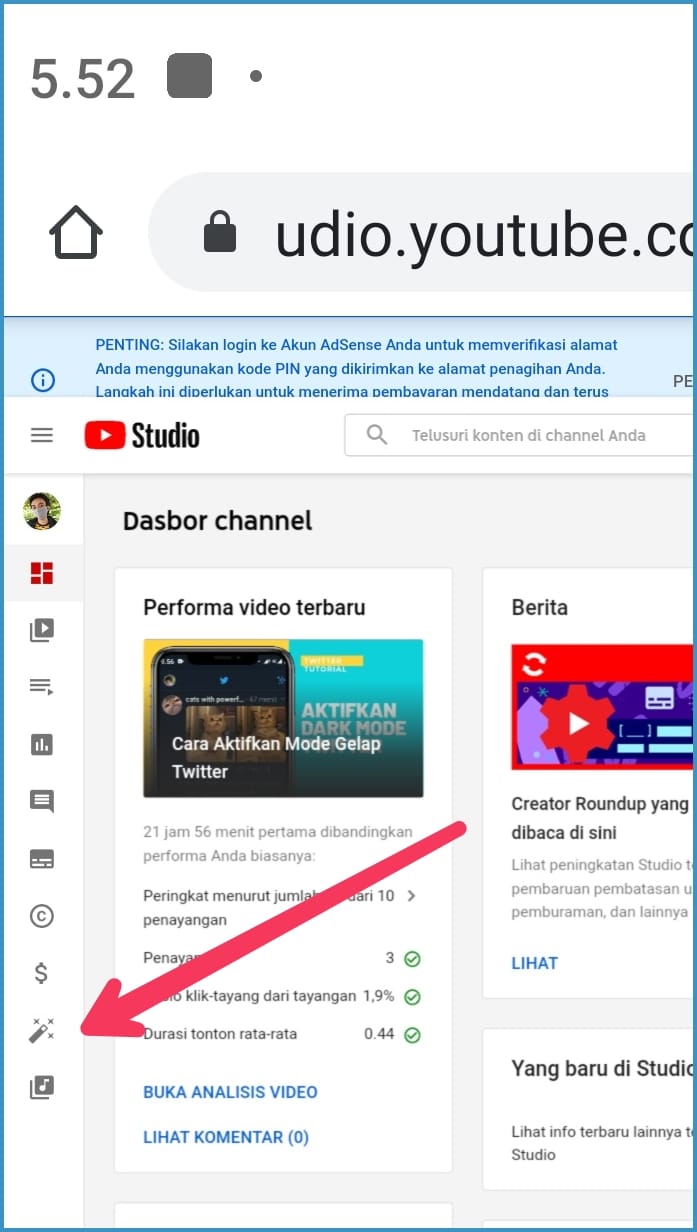Image resolution: width=697 pixels, height=1232 pixels.
Task: Open the Twitter dark mode video thumbnail
Action: click(283, 718)
